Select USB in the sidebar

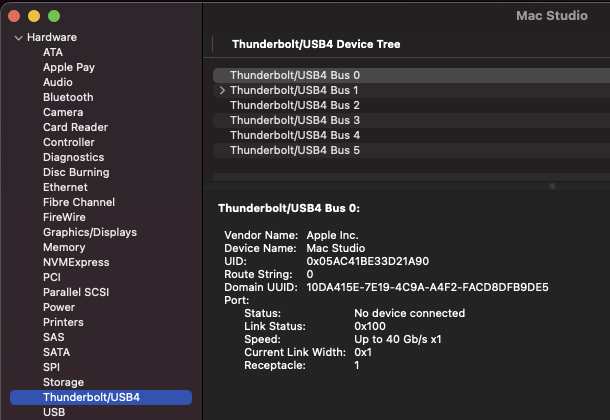coord(54,412)
